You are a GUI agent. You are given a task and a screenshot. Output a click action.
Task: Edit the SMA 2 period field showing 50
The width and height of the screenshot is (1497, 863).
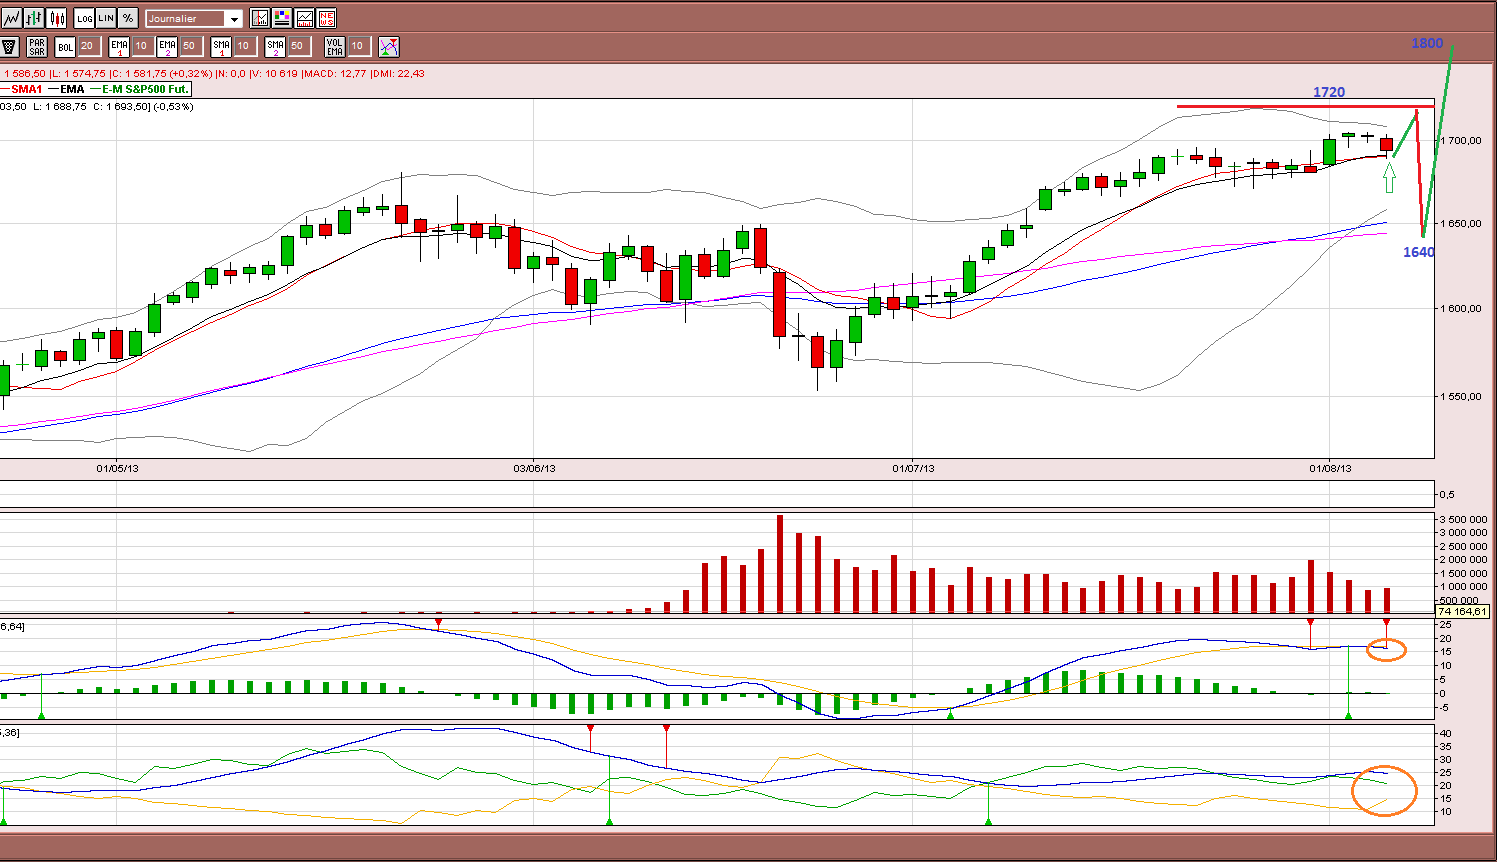[298, 46]
